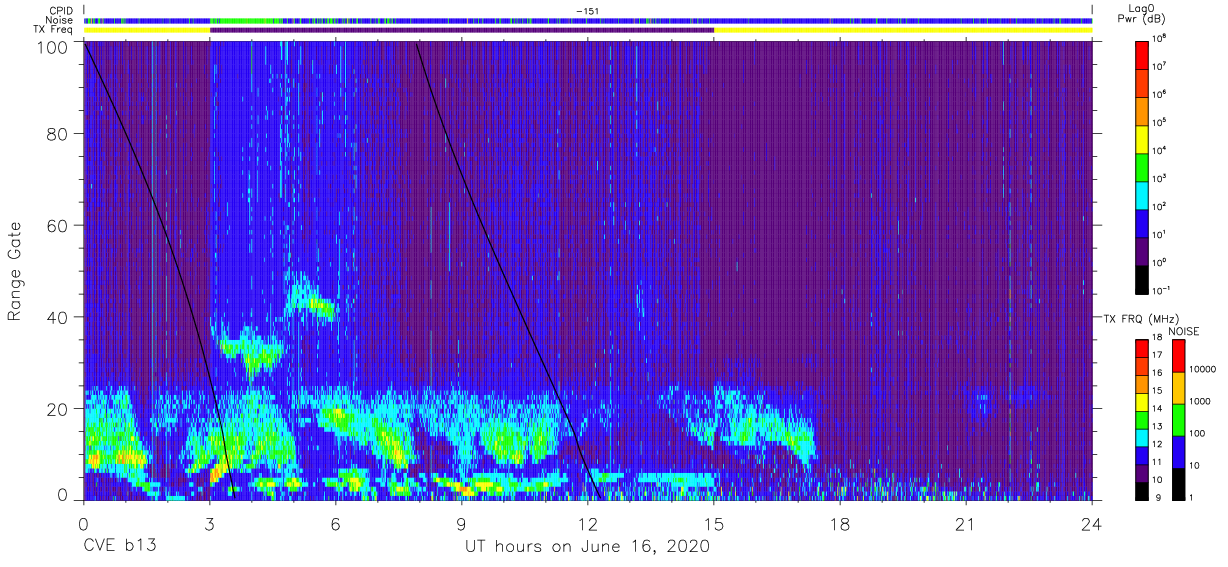This screenshot has height=567, width=1228.
Task: Click the '1000' NOISE colorbar label
Action: click(x=1200, y=400)
